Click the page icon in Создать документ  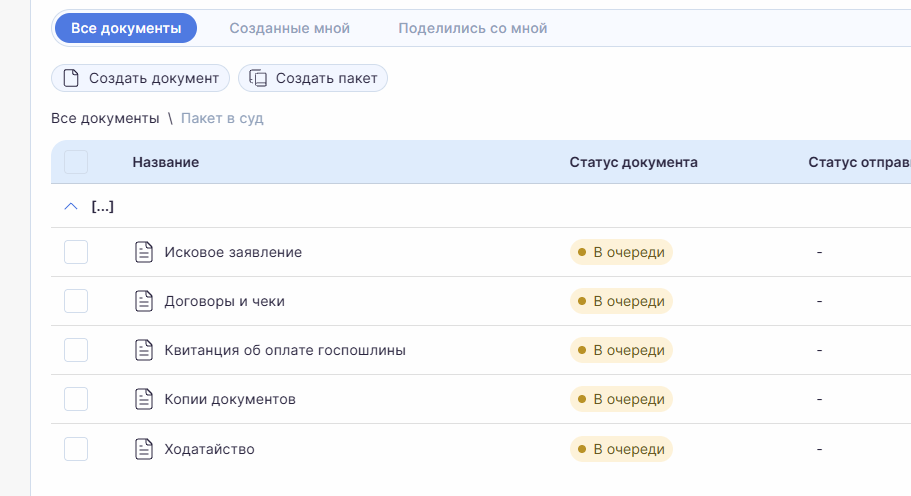[x=71, y=78]
